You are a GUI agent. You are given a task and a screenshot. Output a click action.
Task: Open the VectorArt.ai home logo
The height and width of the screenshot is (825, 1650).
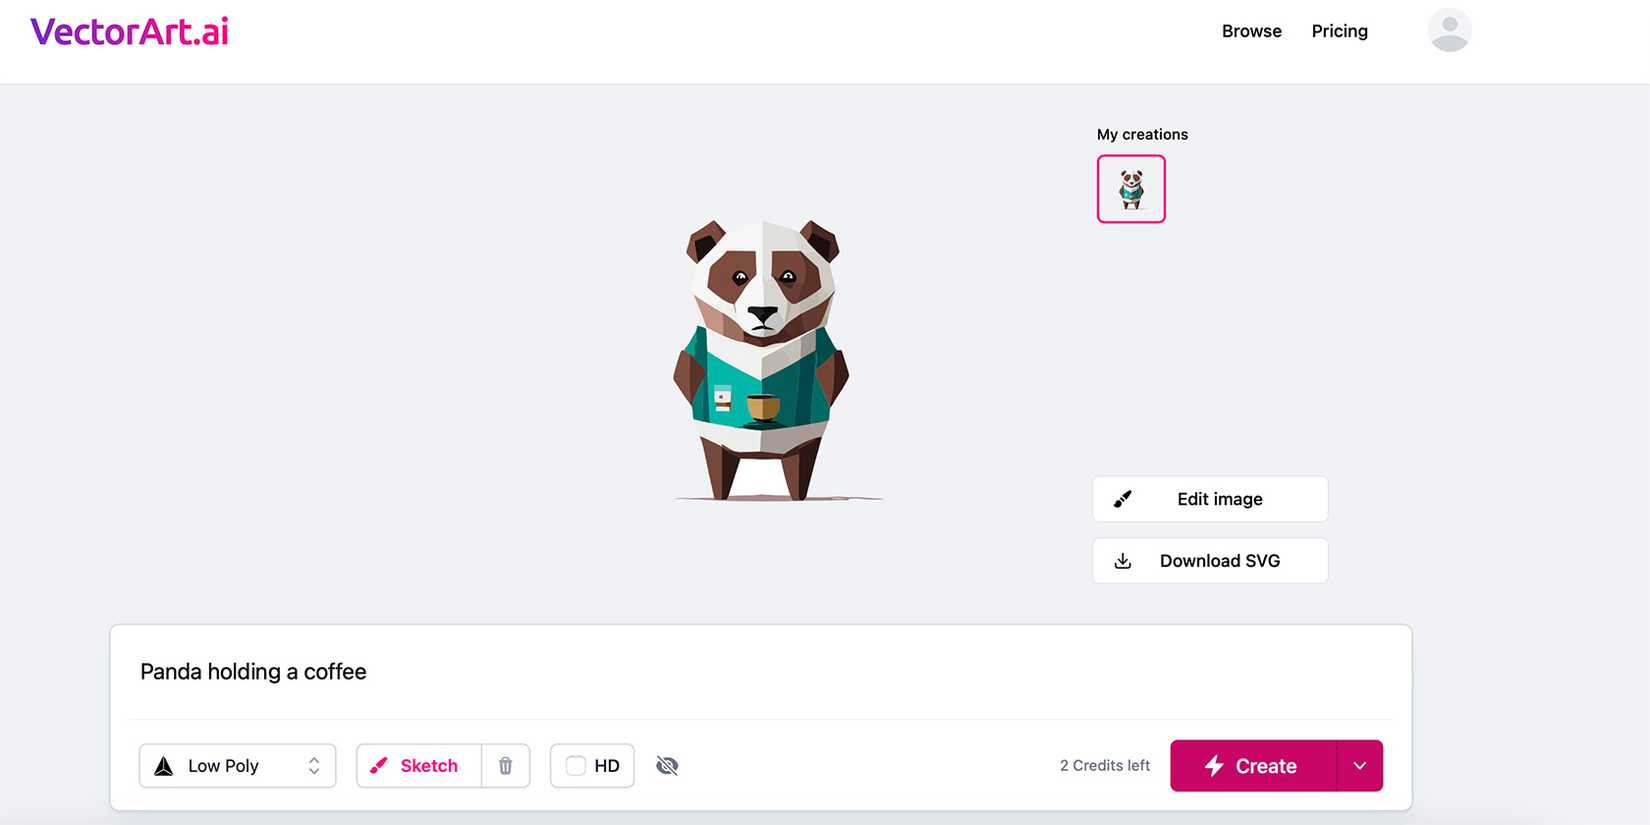(x=129, y=32)
